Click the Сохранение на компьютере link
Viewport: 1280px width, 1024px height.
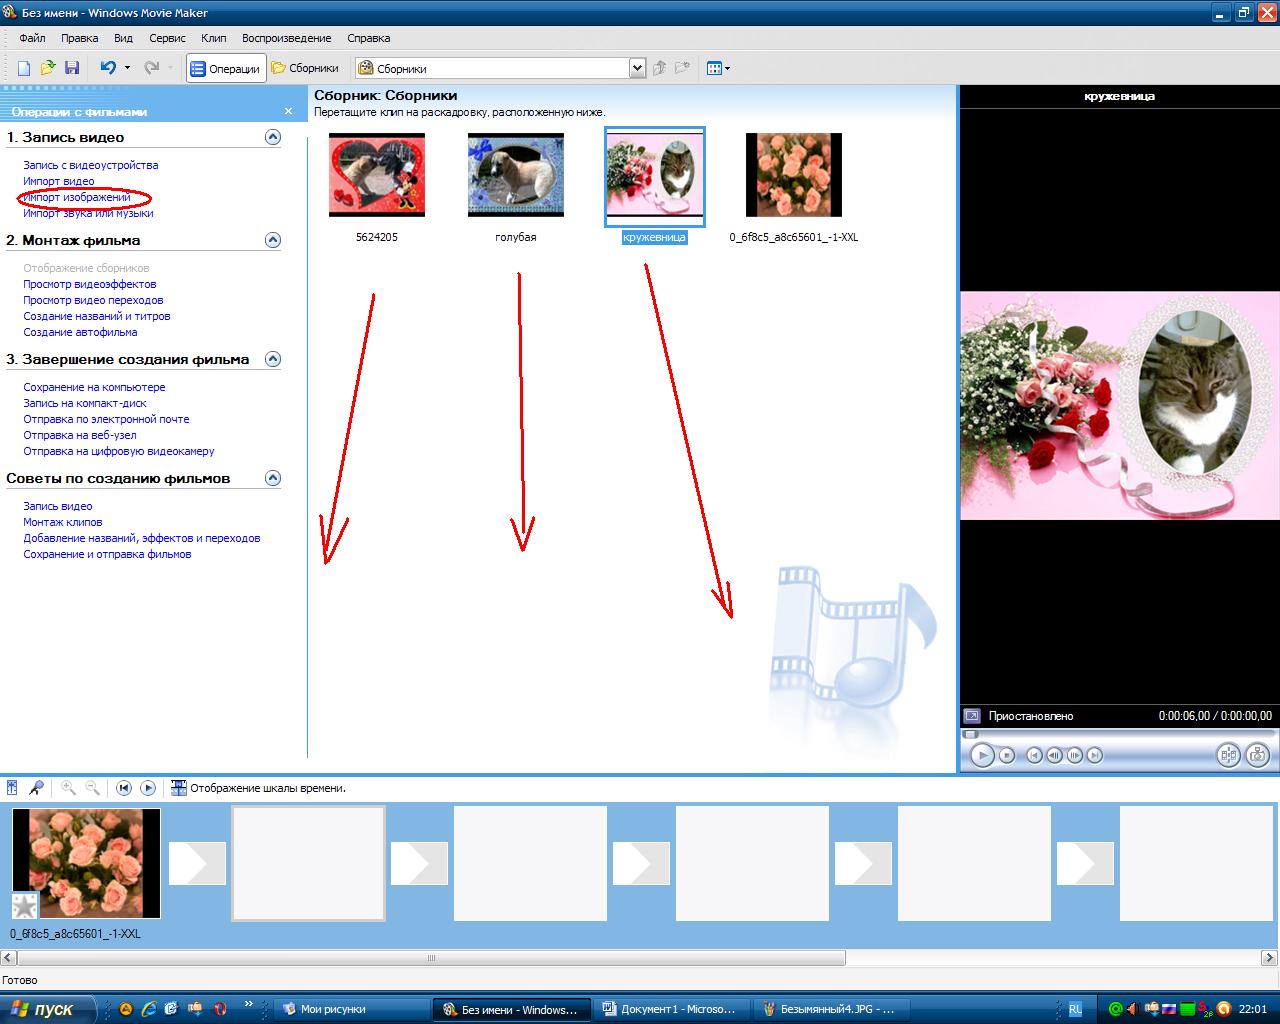click(94, 387)
